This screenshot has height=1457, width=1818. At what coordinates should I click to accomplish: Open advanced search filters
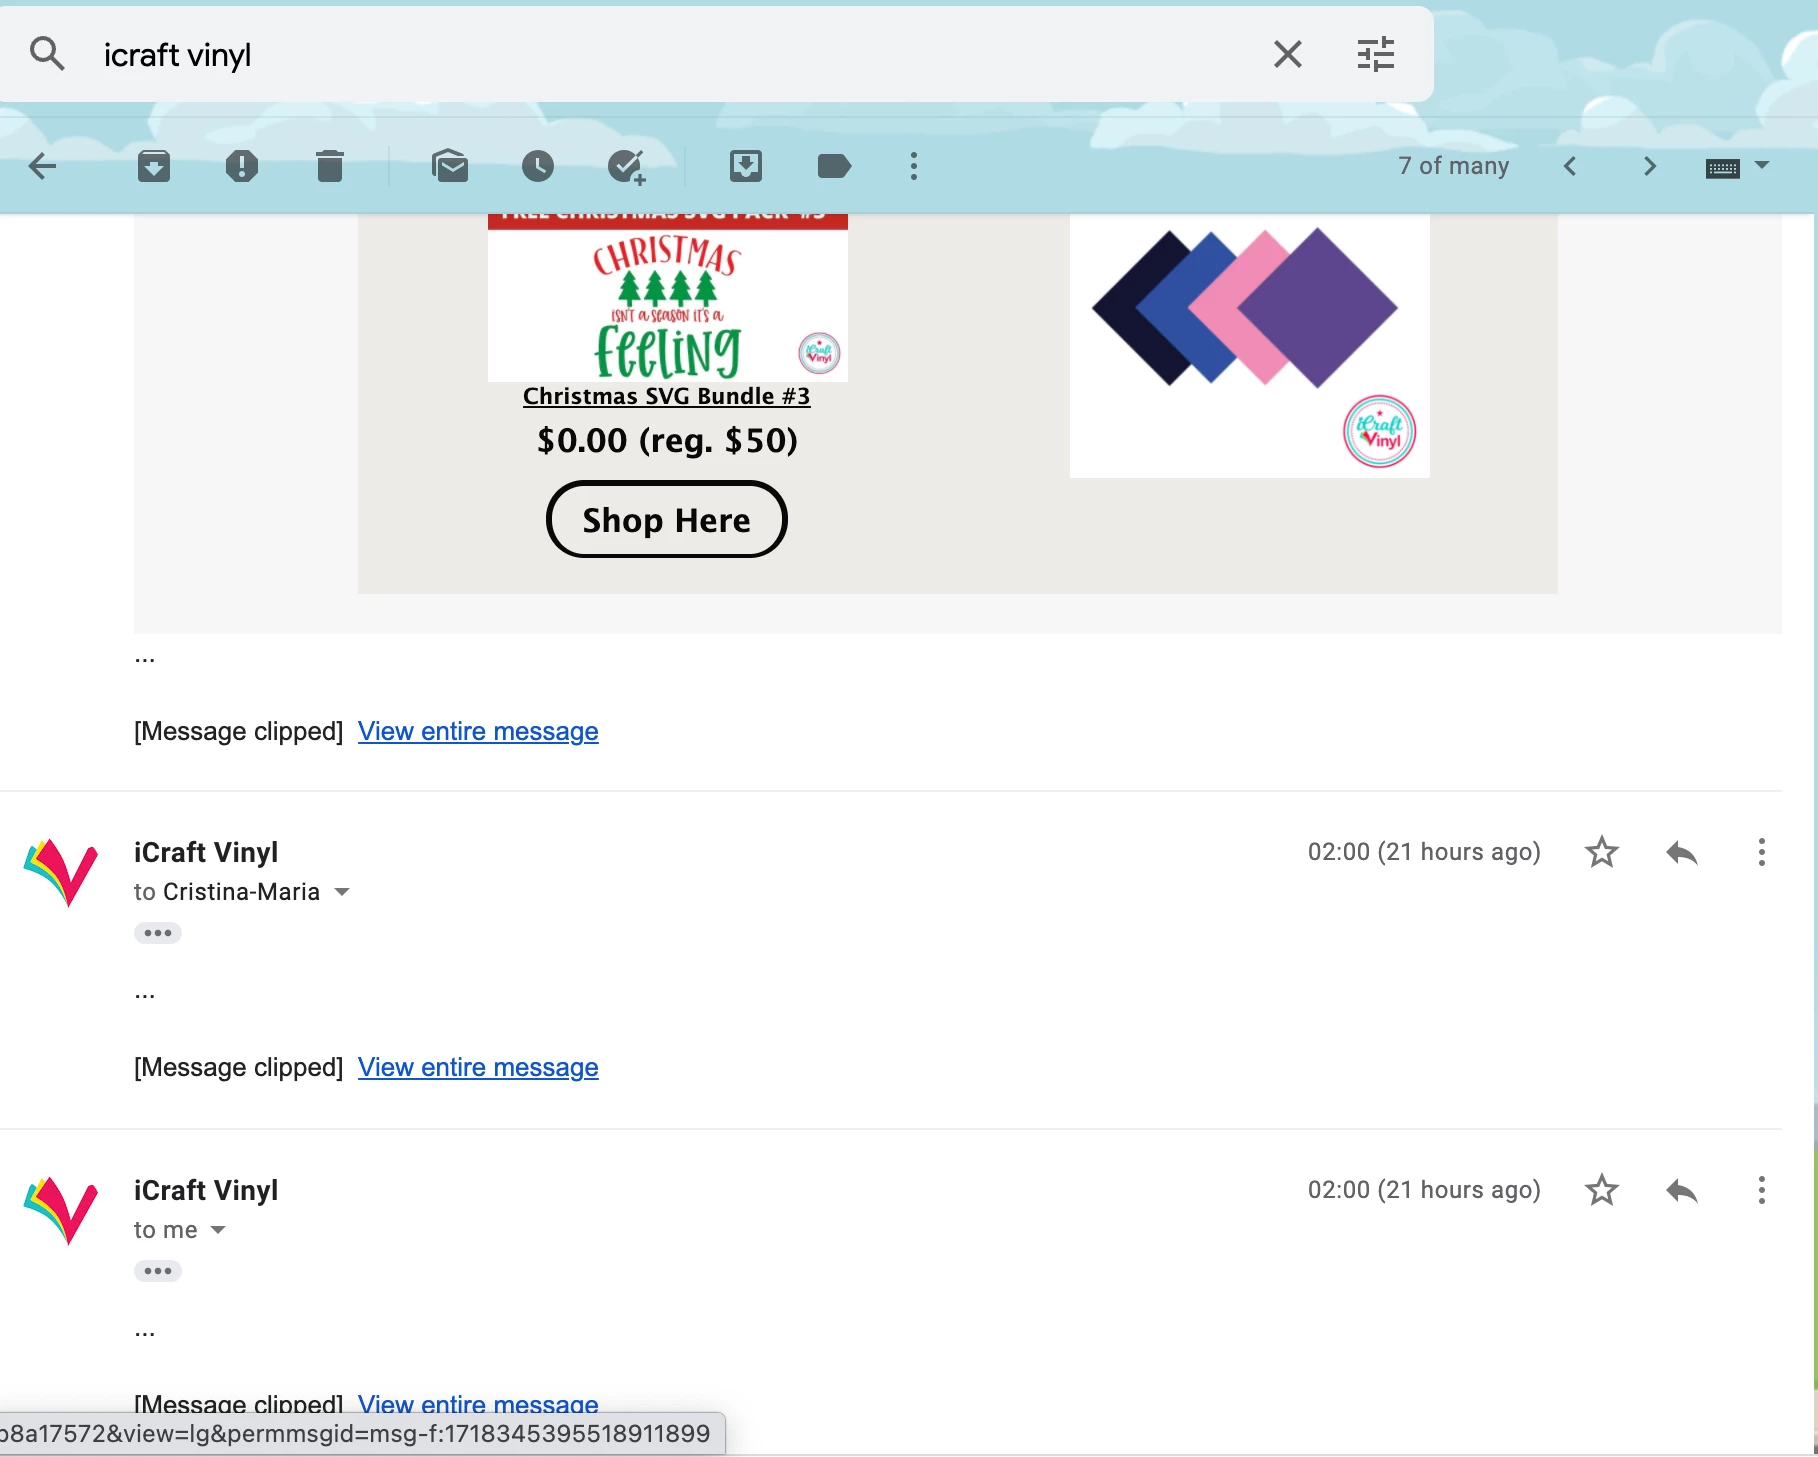(1377, 53)
